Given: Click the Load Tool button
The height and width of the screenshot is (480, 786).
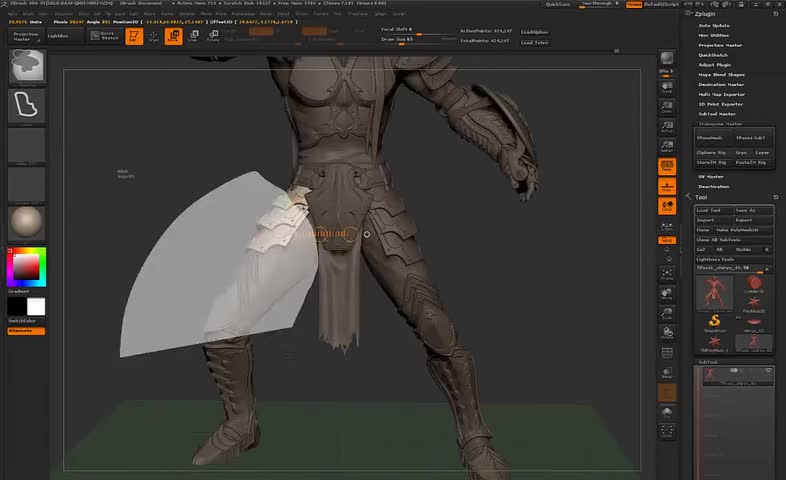Looking at the screenshot, I should (714, 210).
